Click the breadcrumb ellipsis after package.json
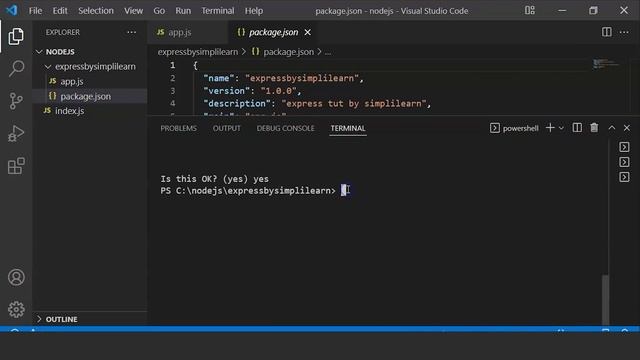This screenshot has height=360, width=640. coord(328,52)
